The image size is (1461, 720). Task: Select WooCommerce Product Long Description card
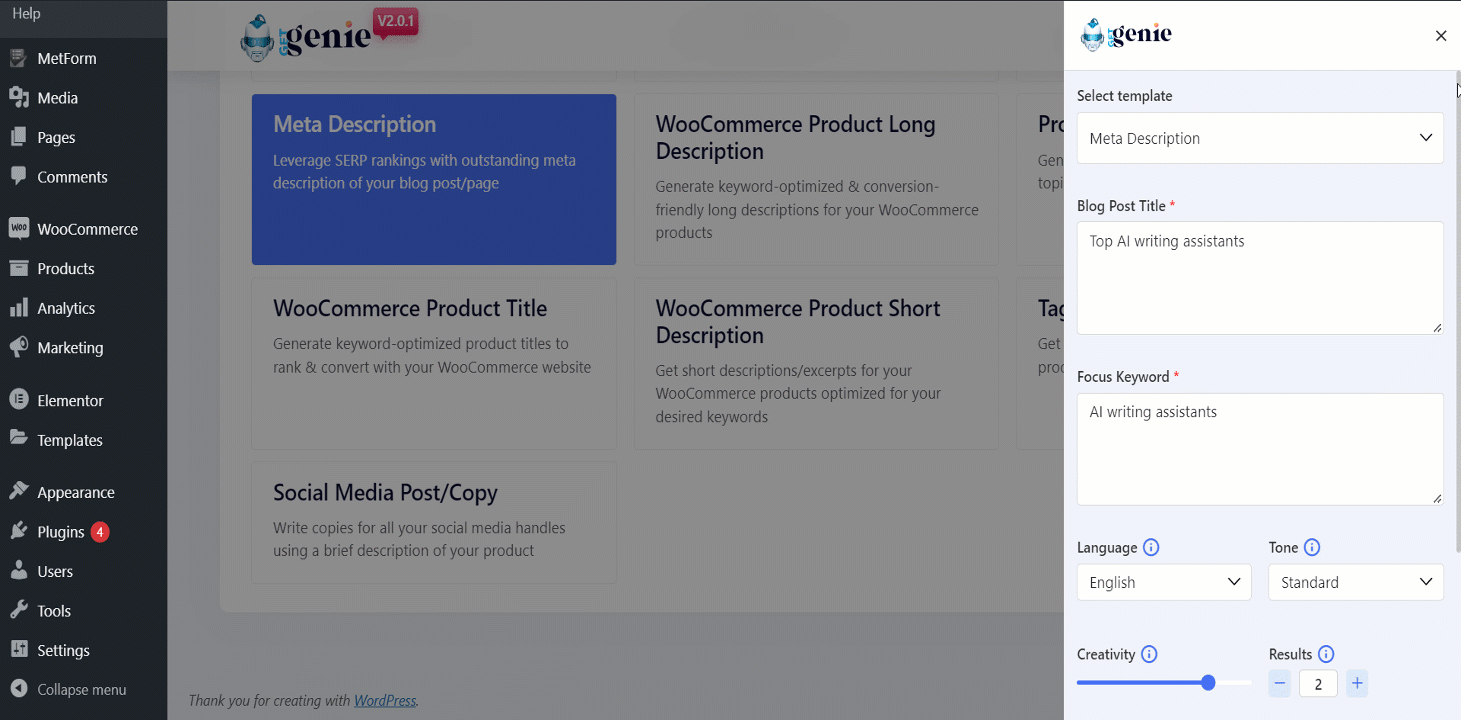click(816, 180)
